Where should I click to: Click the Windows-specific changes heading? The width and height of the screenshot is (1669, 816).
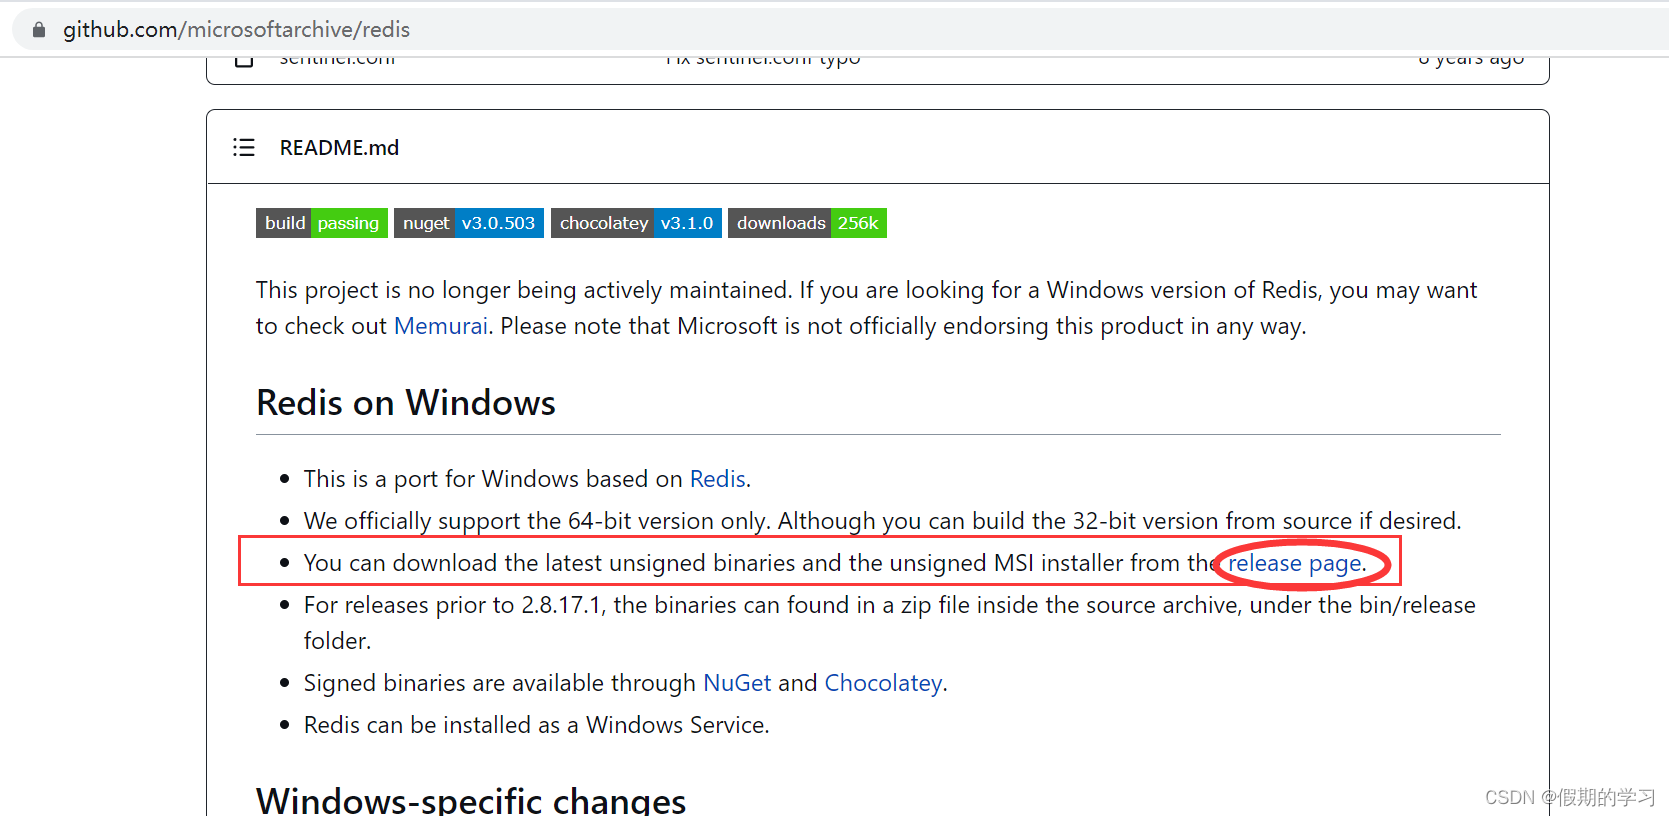point(471,801)
